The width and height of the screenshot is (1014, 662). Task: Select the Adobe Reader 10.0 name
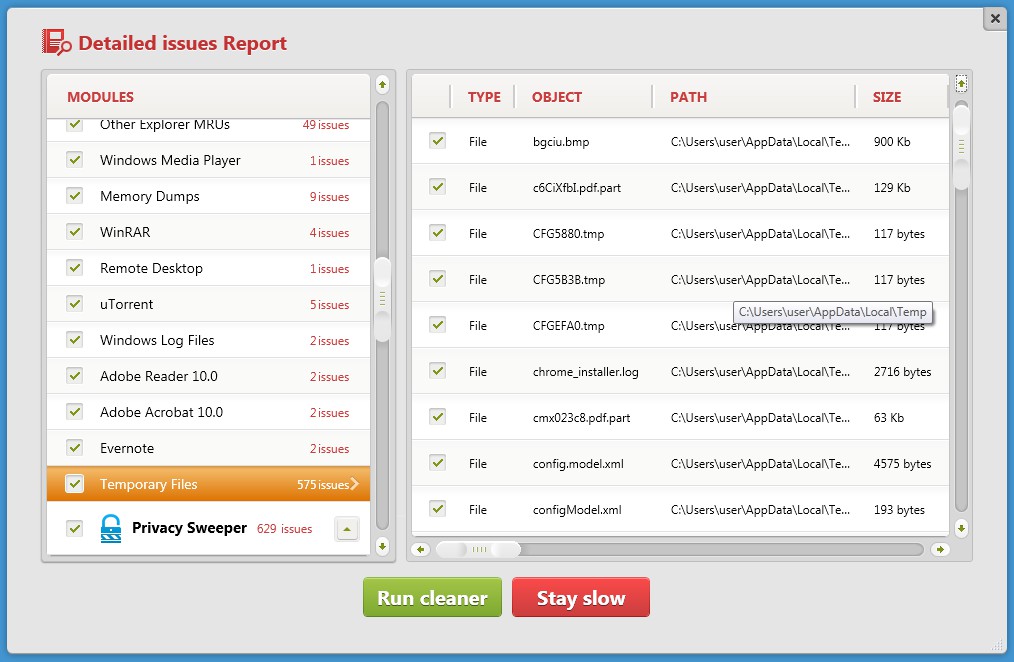pyautogui.click(x=158, y=376)
